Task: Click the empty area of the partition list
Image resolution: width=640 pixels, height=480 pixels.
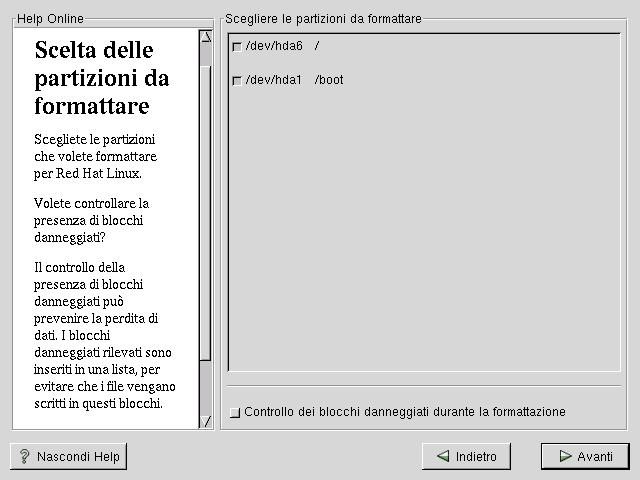Action: click(425, 230)
